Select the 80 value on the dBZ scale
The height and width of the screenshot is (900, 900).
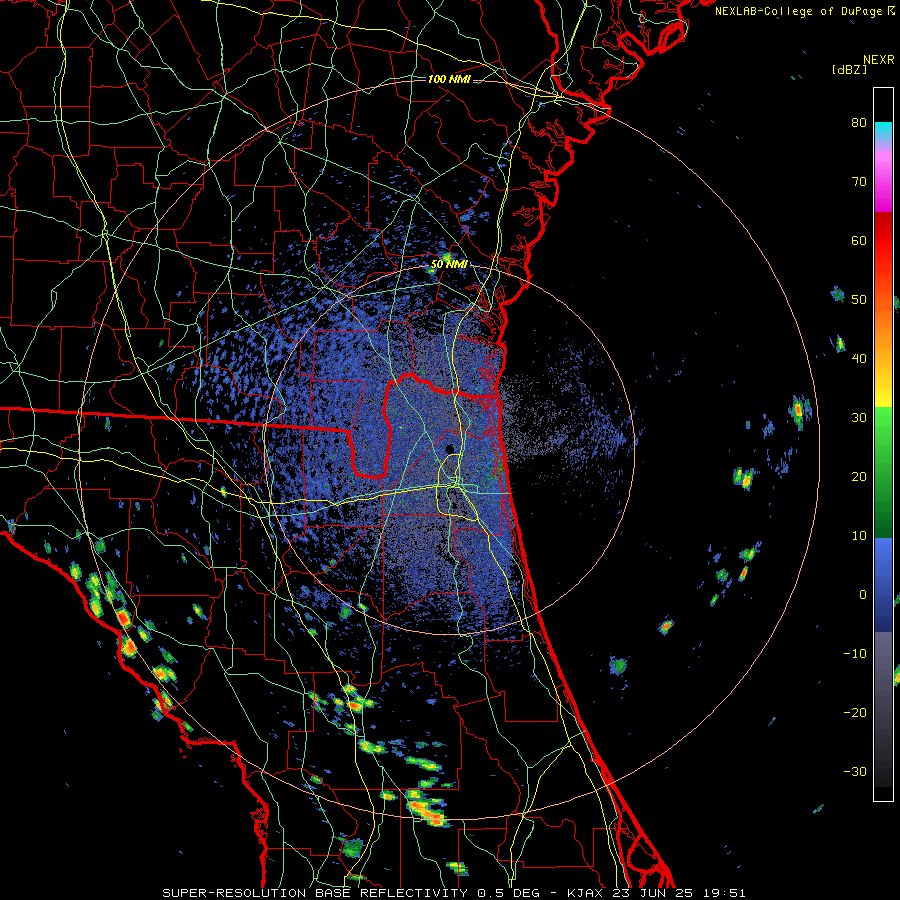859,122
